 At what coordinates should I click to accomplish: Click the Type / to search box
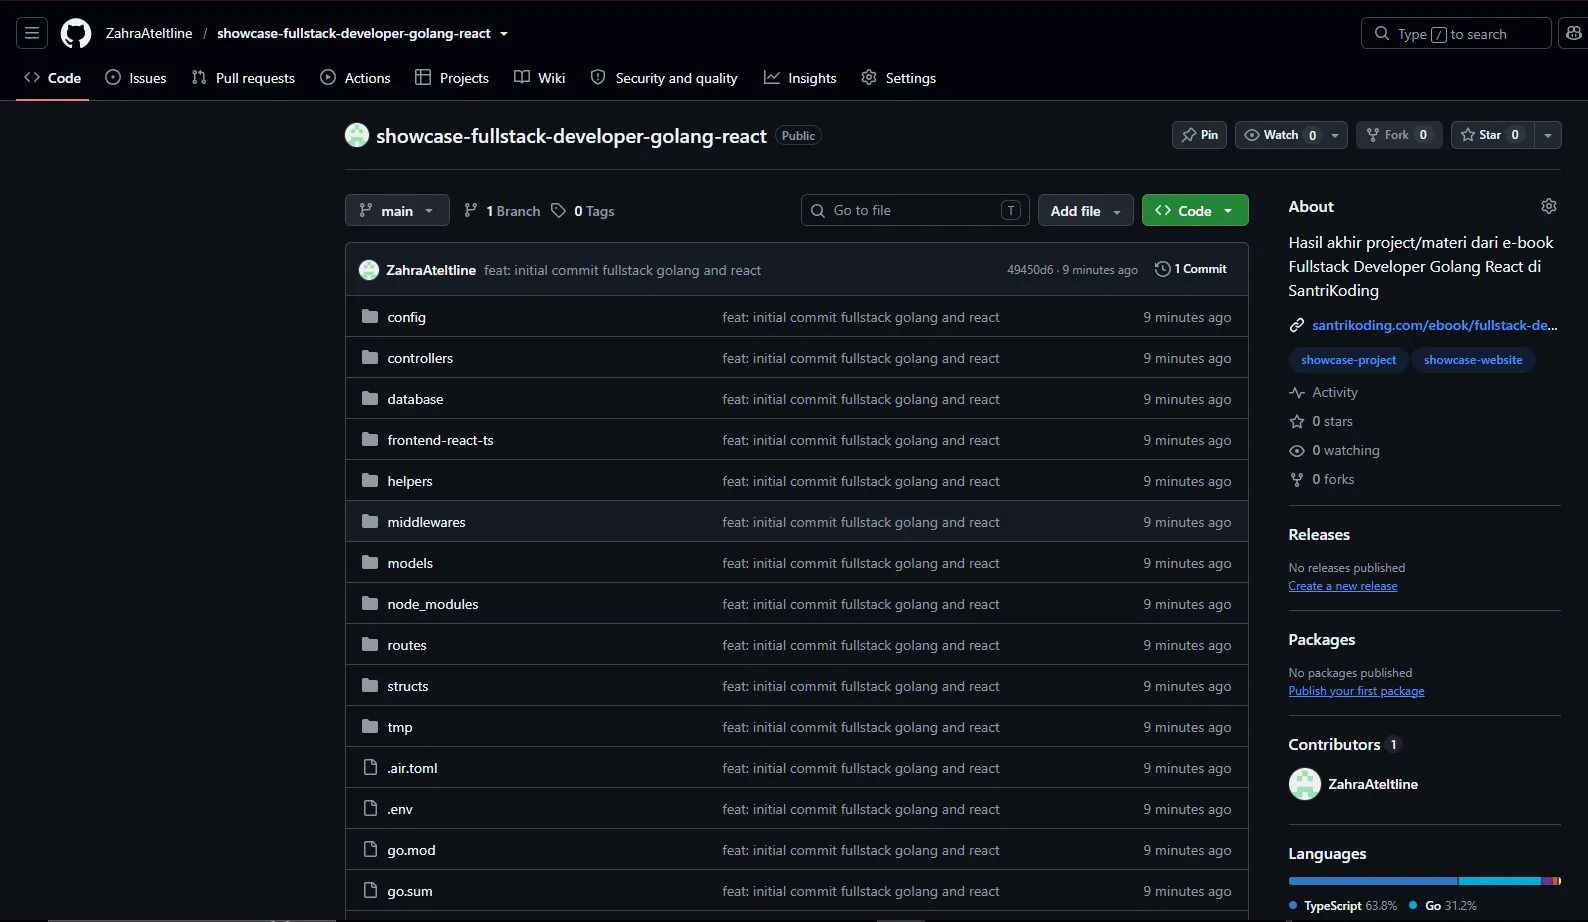[x=1456, y=33]
